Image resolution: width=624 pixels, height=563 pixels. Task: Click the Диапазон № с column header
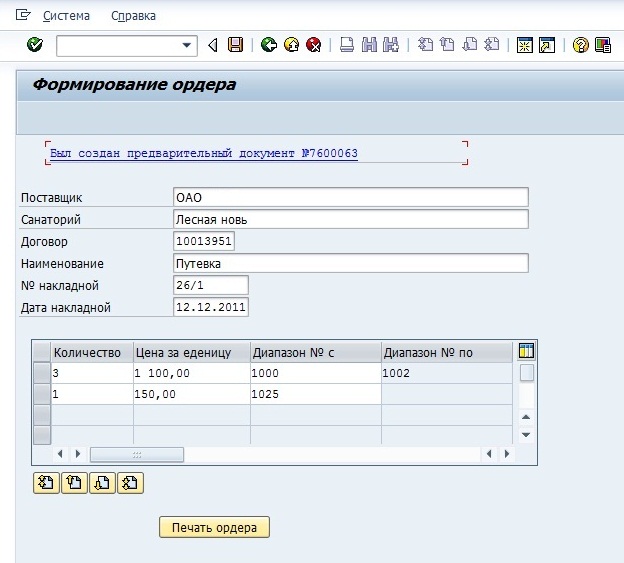tap(316, 353)
